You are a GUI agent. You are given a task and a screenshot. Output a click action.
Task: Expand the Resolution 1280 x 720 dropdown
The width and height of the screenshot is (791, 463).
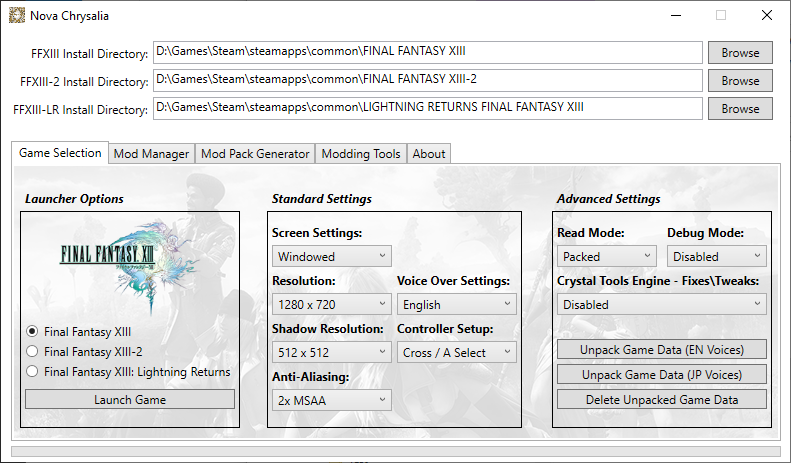click(331, 304)
